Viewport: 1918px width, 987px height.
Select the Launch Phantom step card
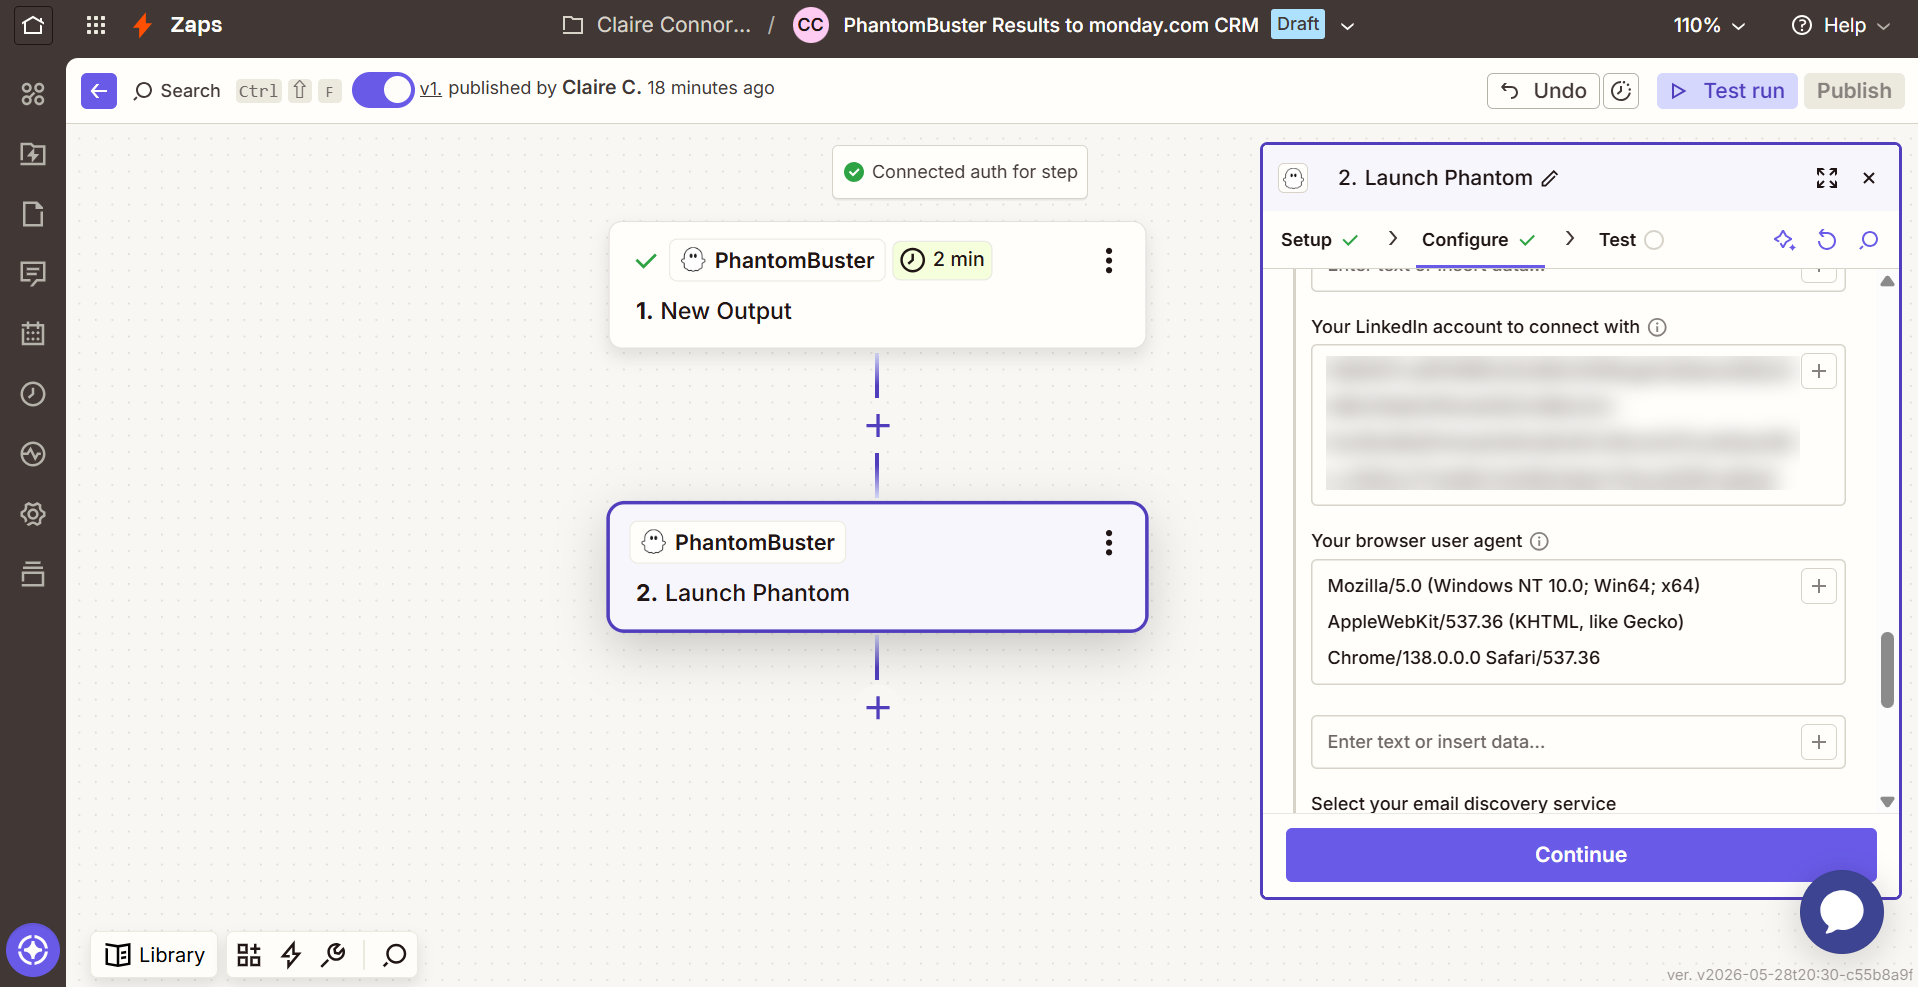point(877,567)
